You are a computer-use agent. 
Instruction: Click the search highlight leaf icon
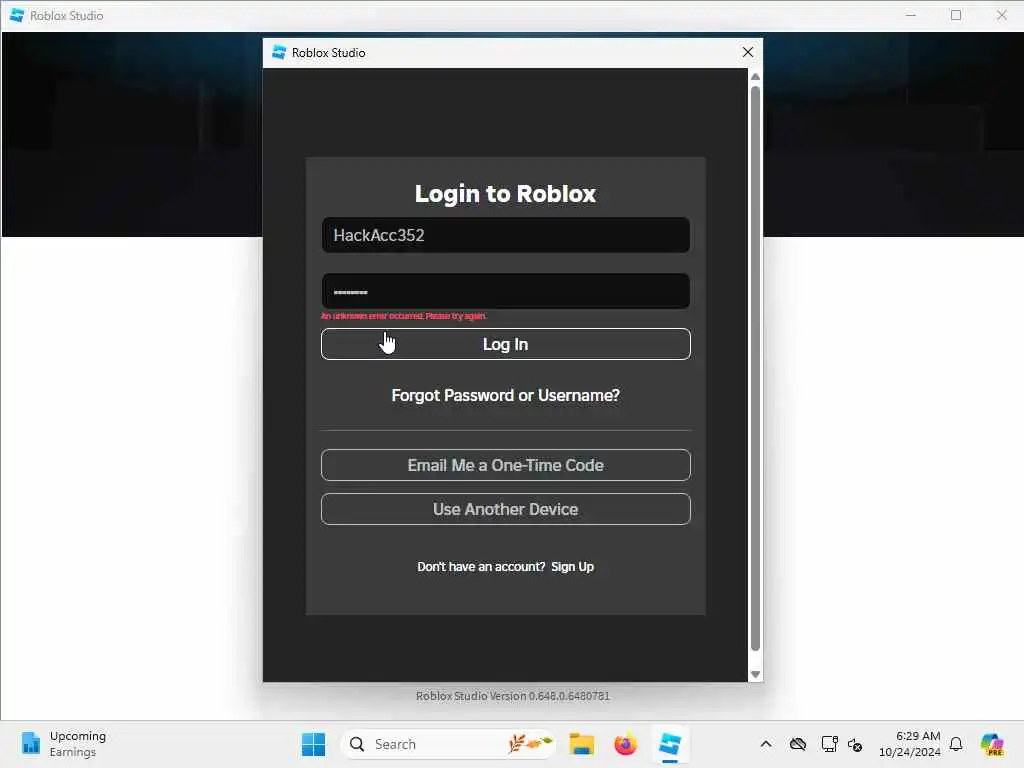(530, 743)
